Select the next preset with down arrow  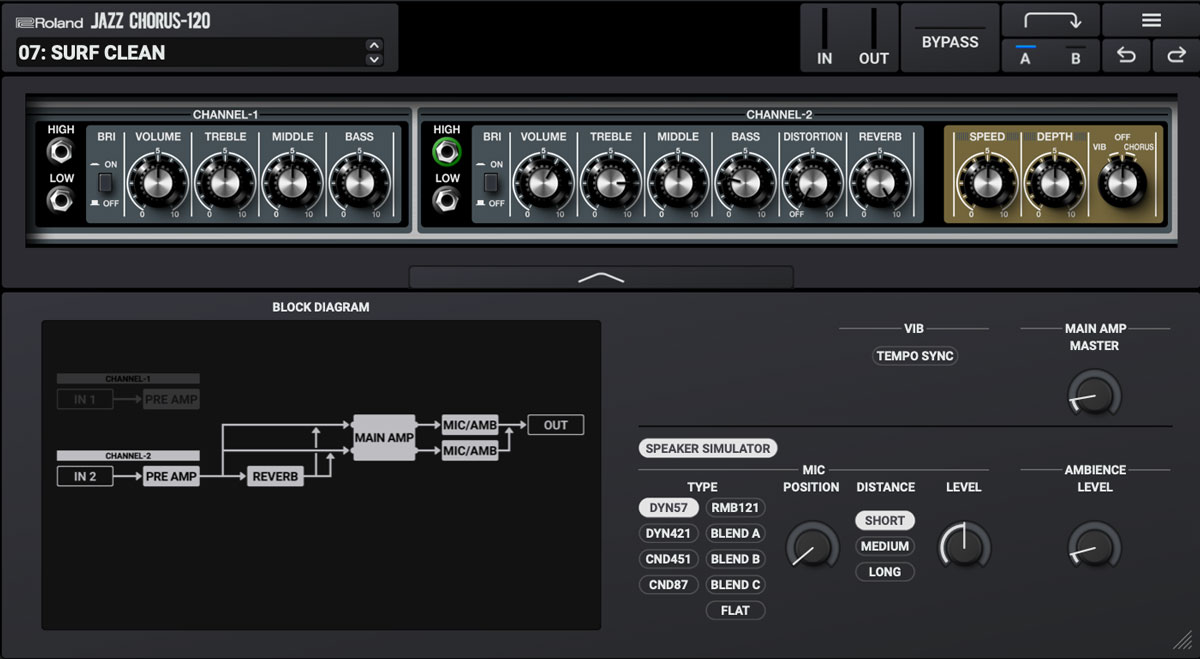(374, 59)
